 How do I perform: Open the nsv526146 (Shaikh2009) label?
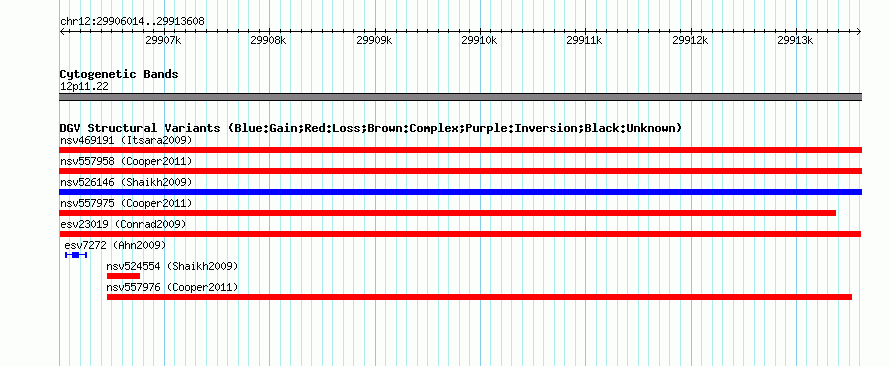point(126,182)
